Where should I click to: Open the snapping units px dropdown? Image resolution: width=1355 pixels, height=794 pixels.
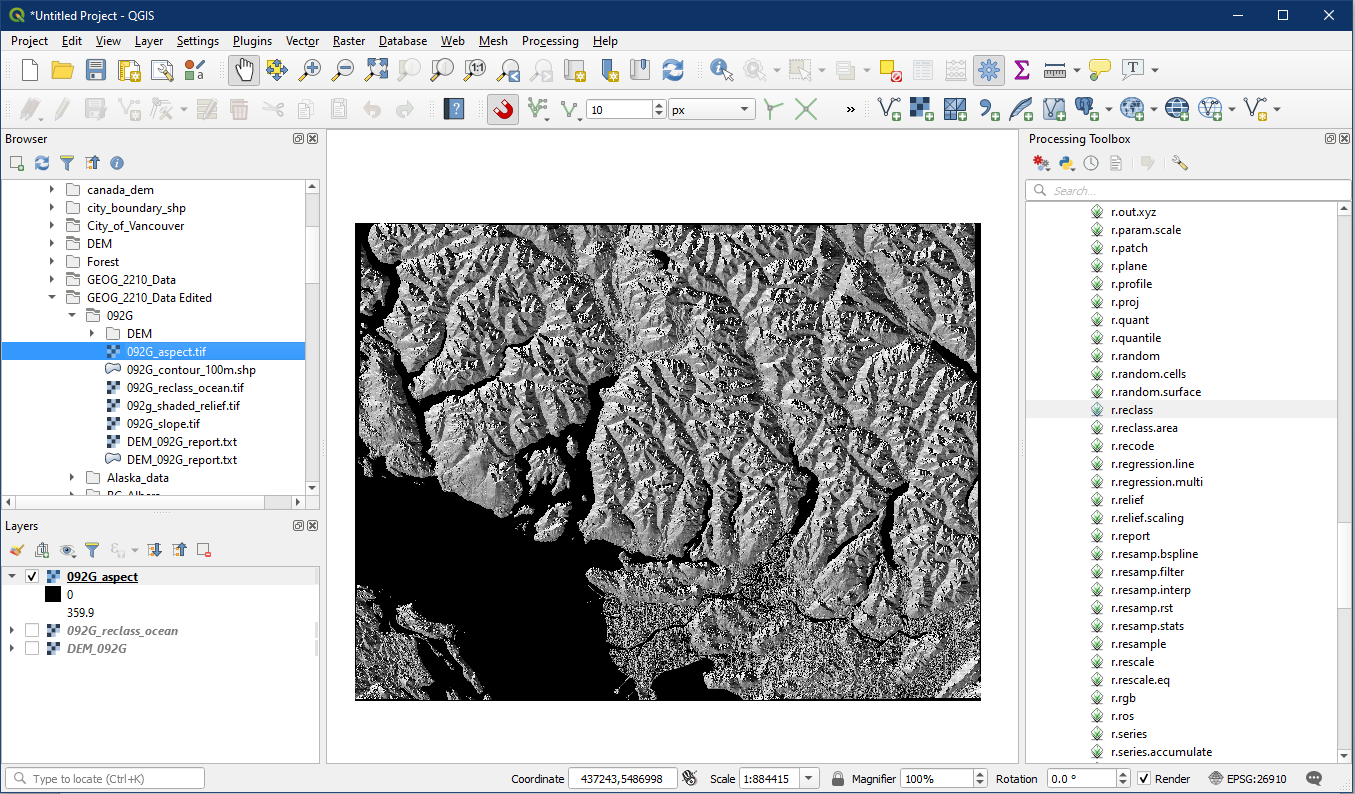pos(711,110)
